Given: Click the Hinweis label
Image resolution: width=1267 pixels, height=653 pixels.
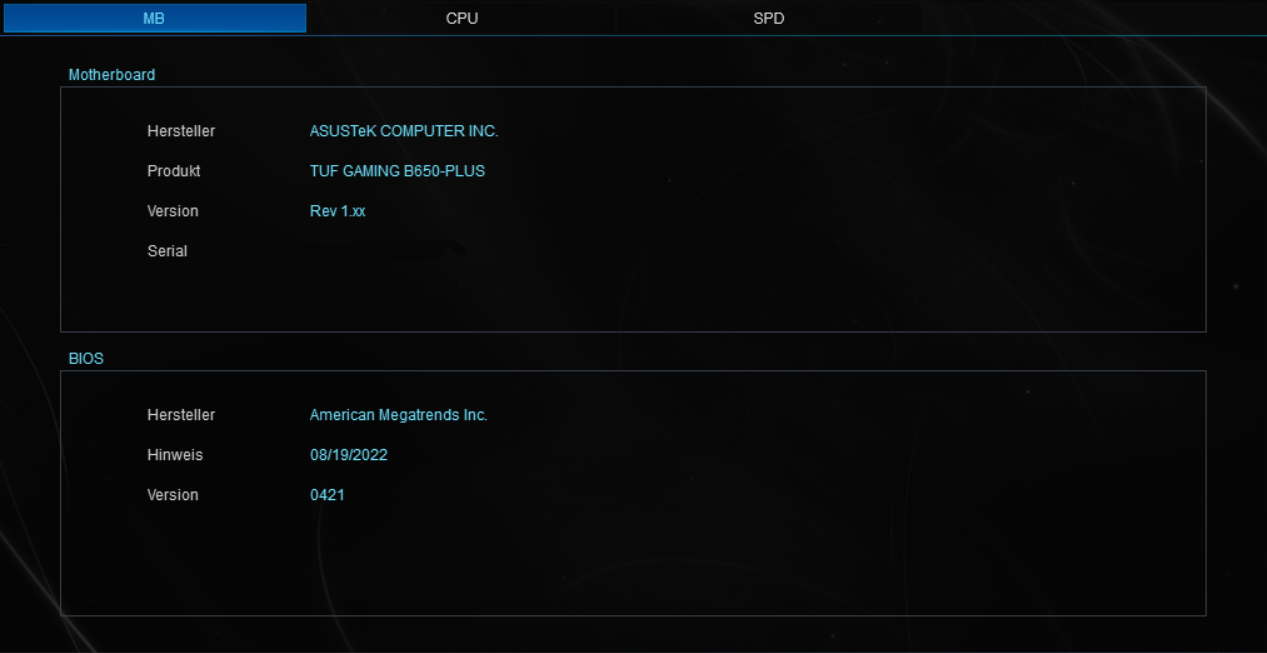Looking at the screenshot, I should pyautogui.click(x=175, y=455).
